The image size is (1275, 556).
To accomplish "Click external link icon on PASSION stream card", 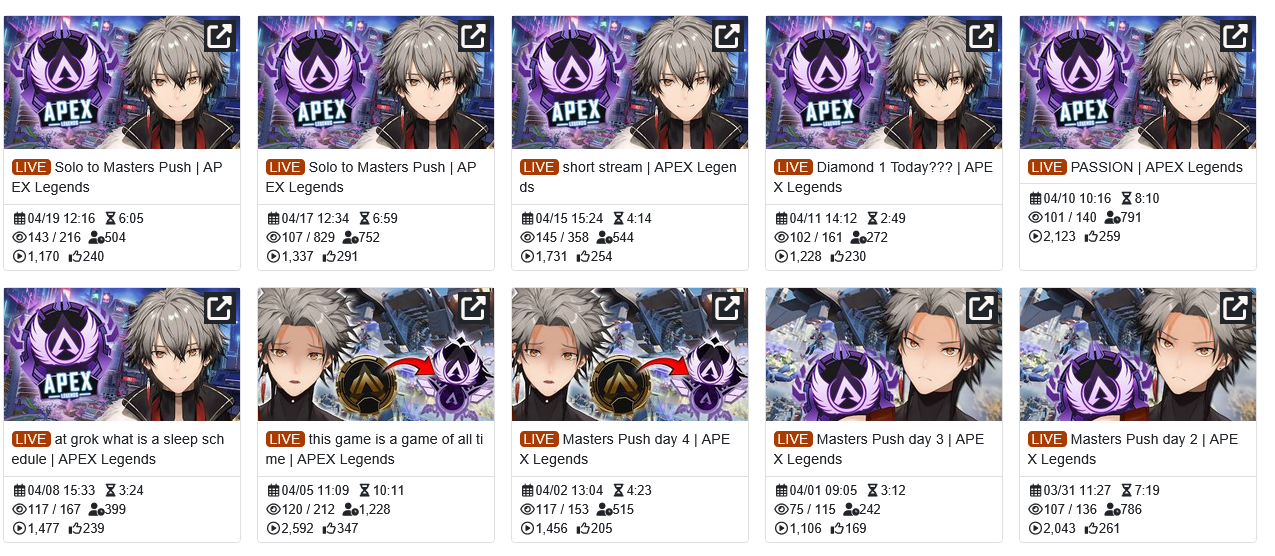I will (1235, 36).
